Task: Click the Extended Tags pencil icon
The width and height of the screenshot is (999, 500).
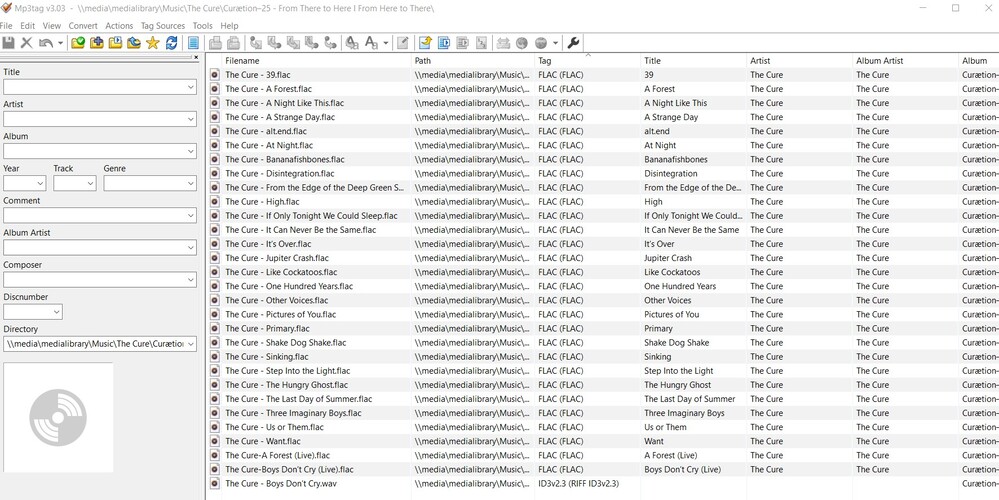Action: pos(403,43)
